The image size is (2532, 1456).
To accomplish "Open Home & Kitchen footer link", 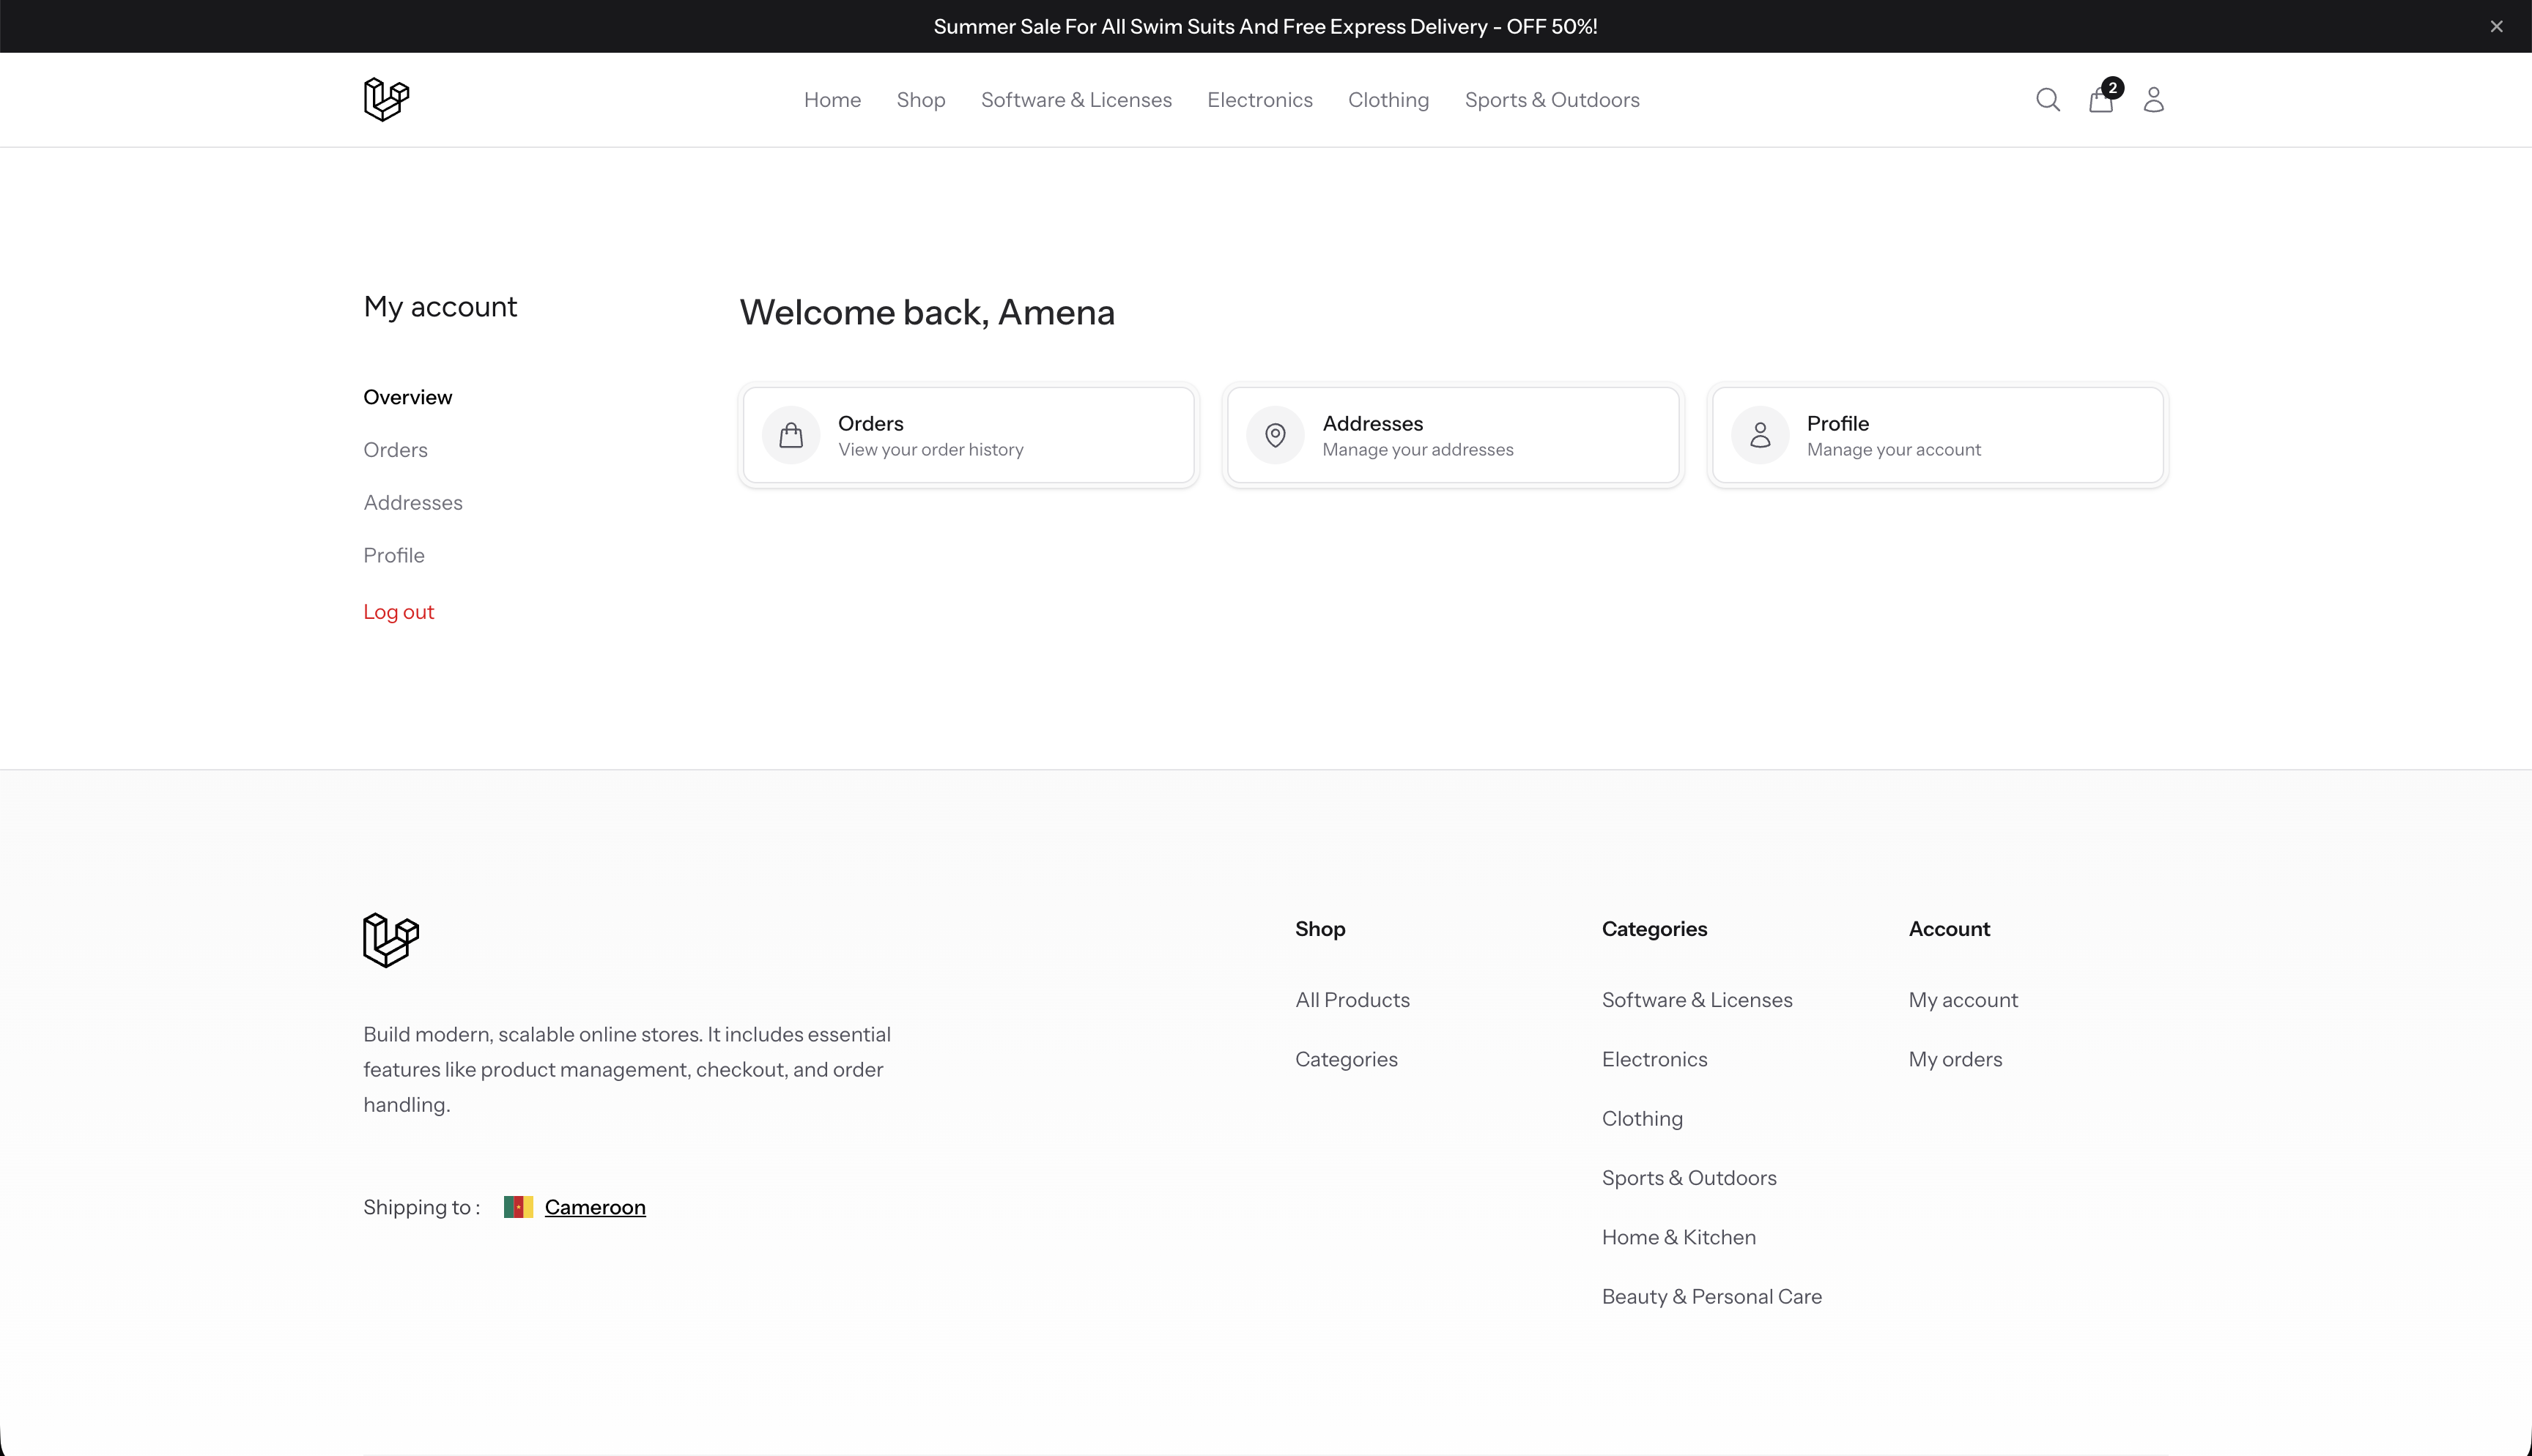I will [x=1678, y=1237].
